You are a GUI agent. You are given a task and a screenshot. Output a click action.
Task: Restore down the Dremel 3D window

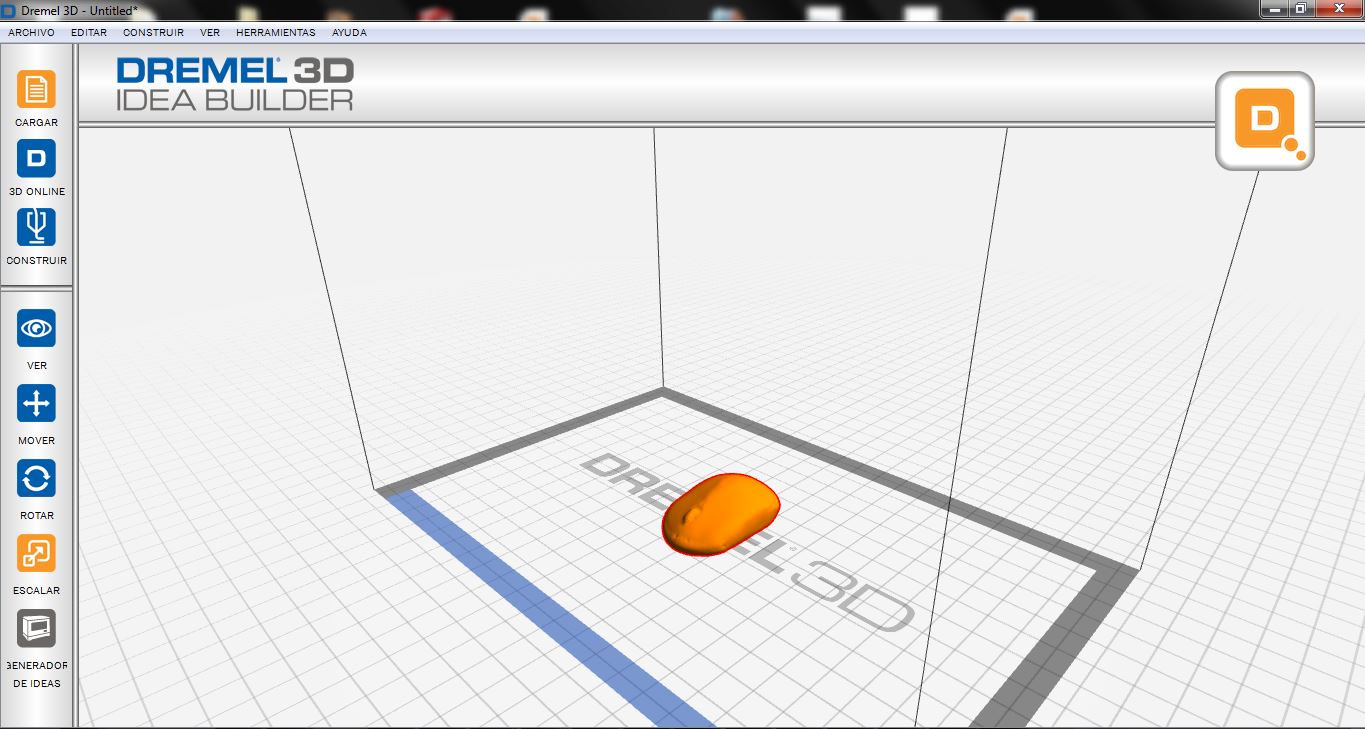click(1300, 8)
